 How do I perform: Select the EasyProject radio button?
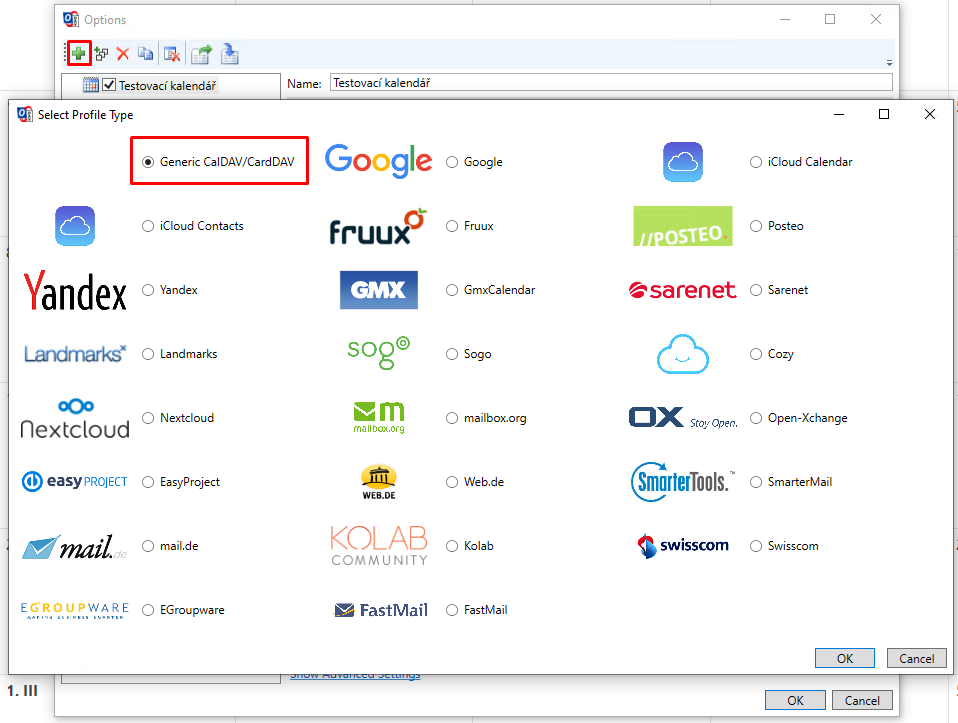pyautogui.click(x=148, y=482)
